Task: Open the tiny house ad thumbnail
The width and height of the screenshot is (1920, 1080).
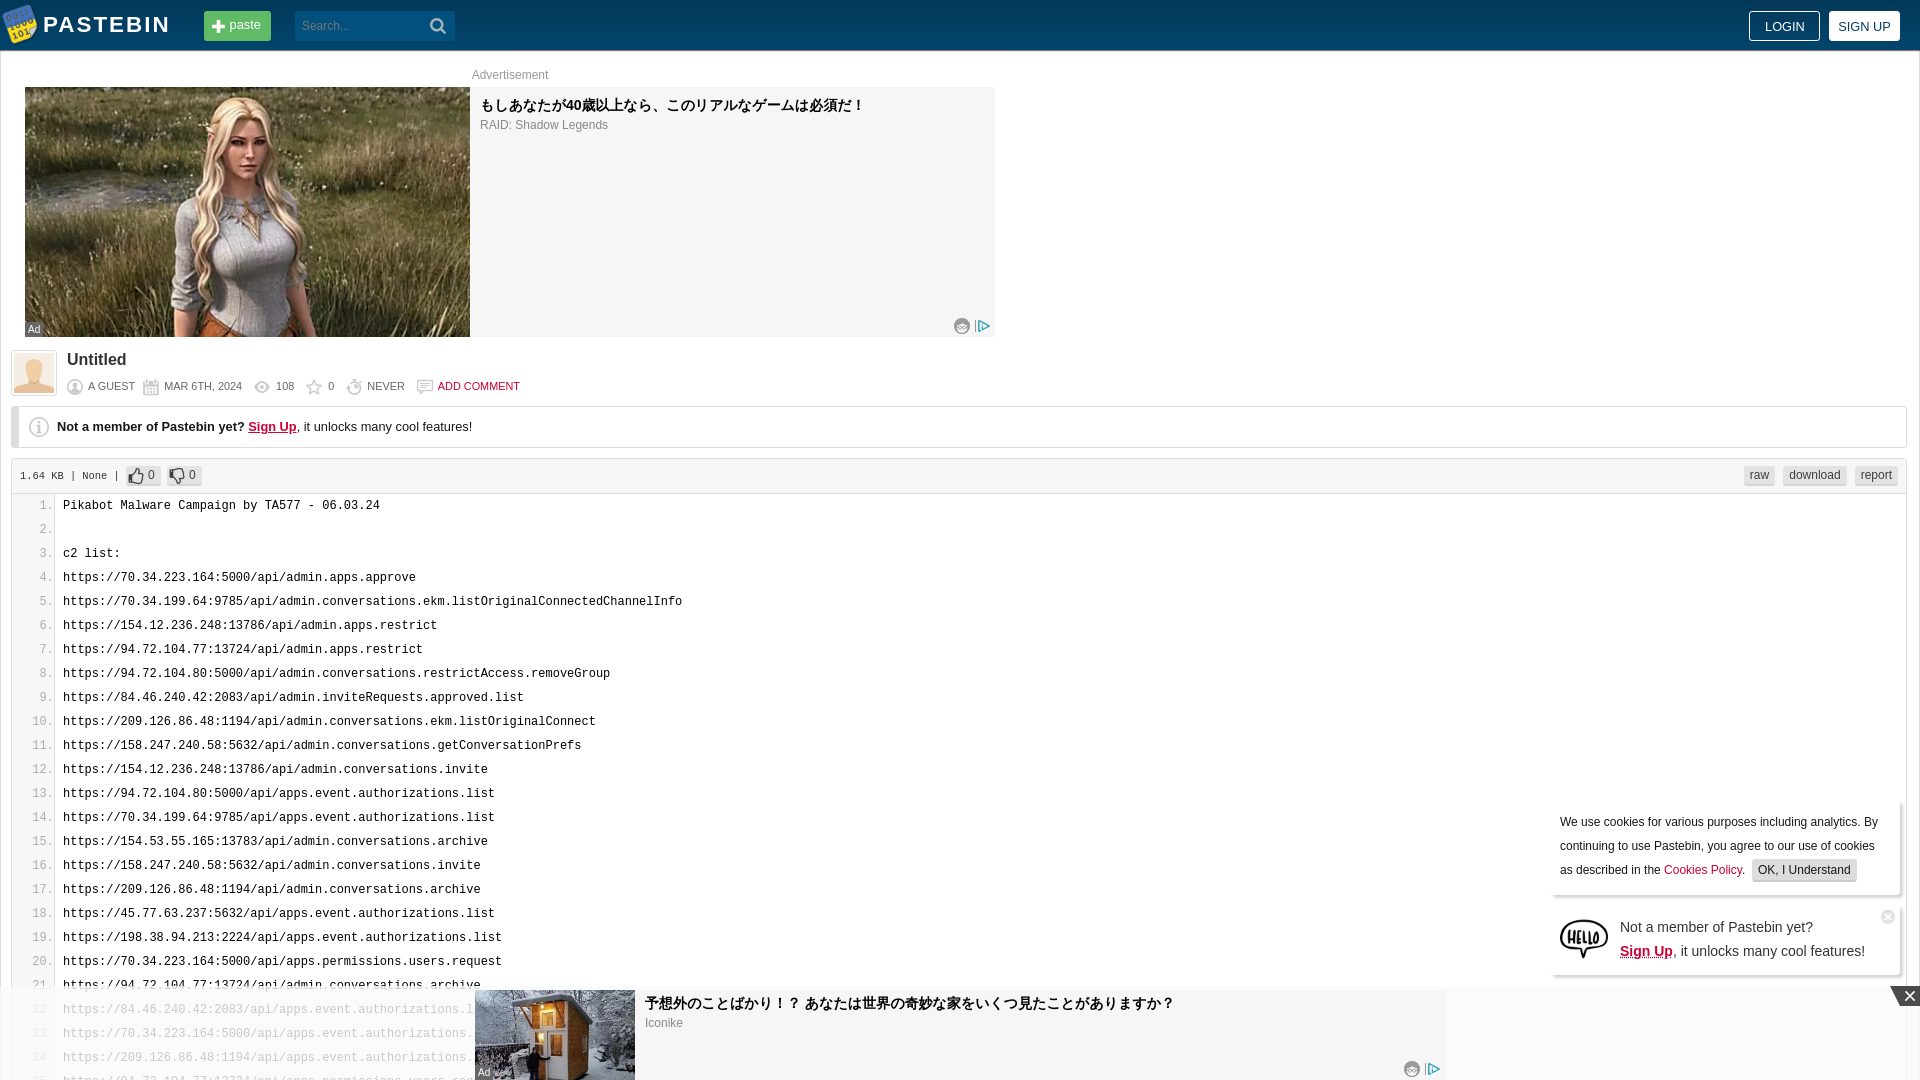Action: coord(555,1035)
